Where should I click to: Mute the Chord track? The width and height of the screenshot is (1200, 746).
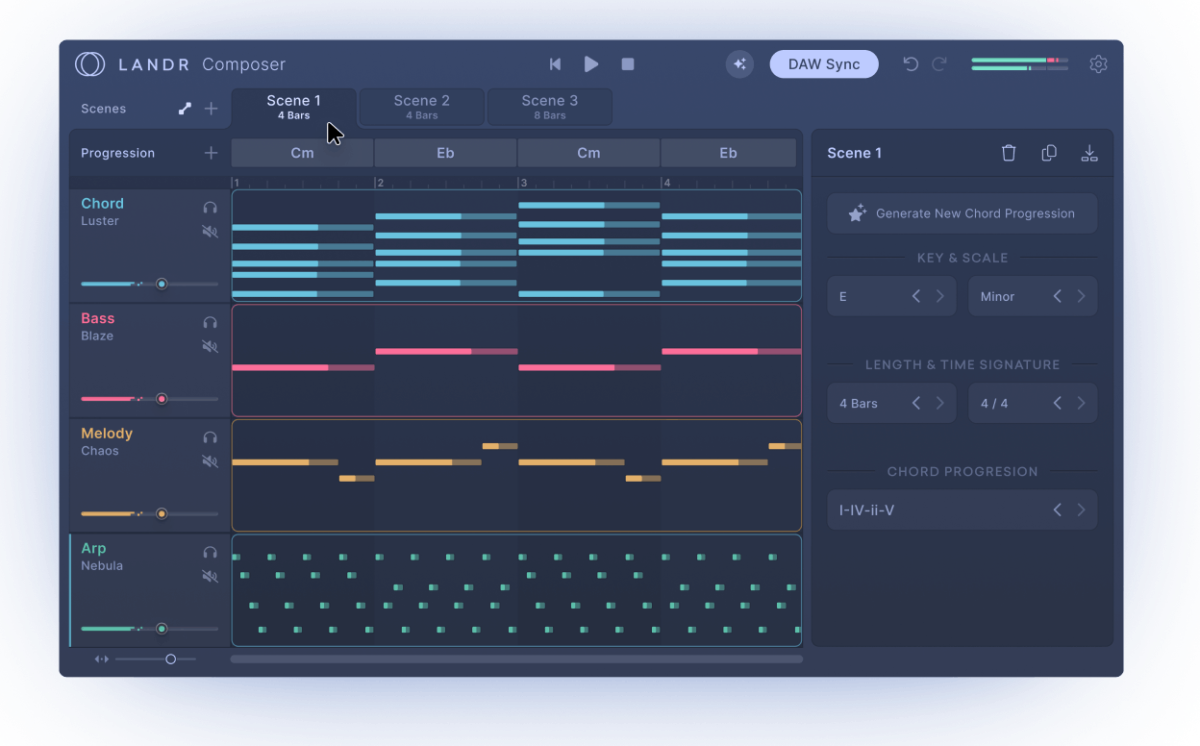click(x=210, y=232)
